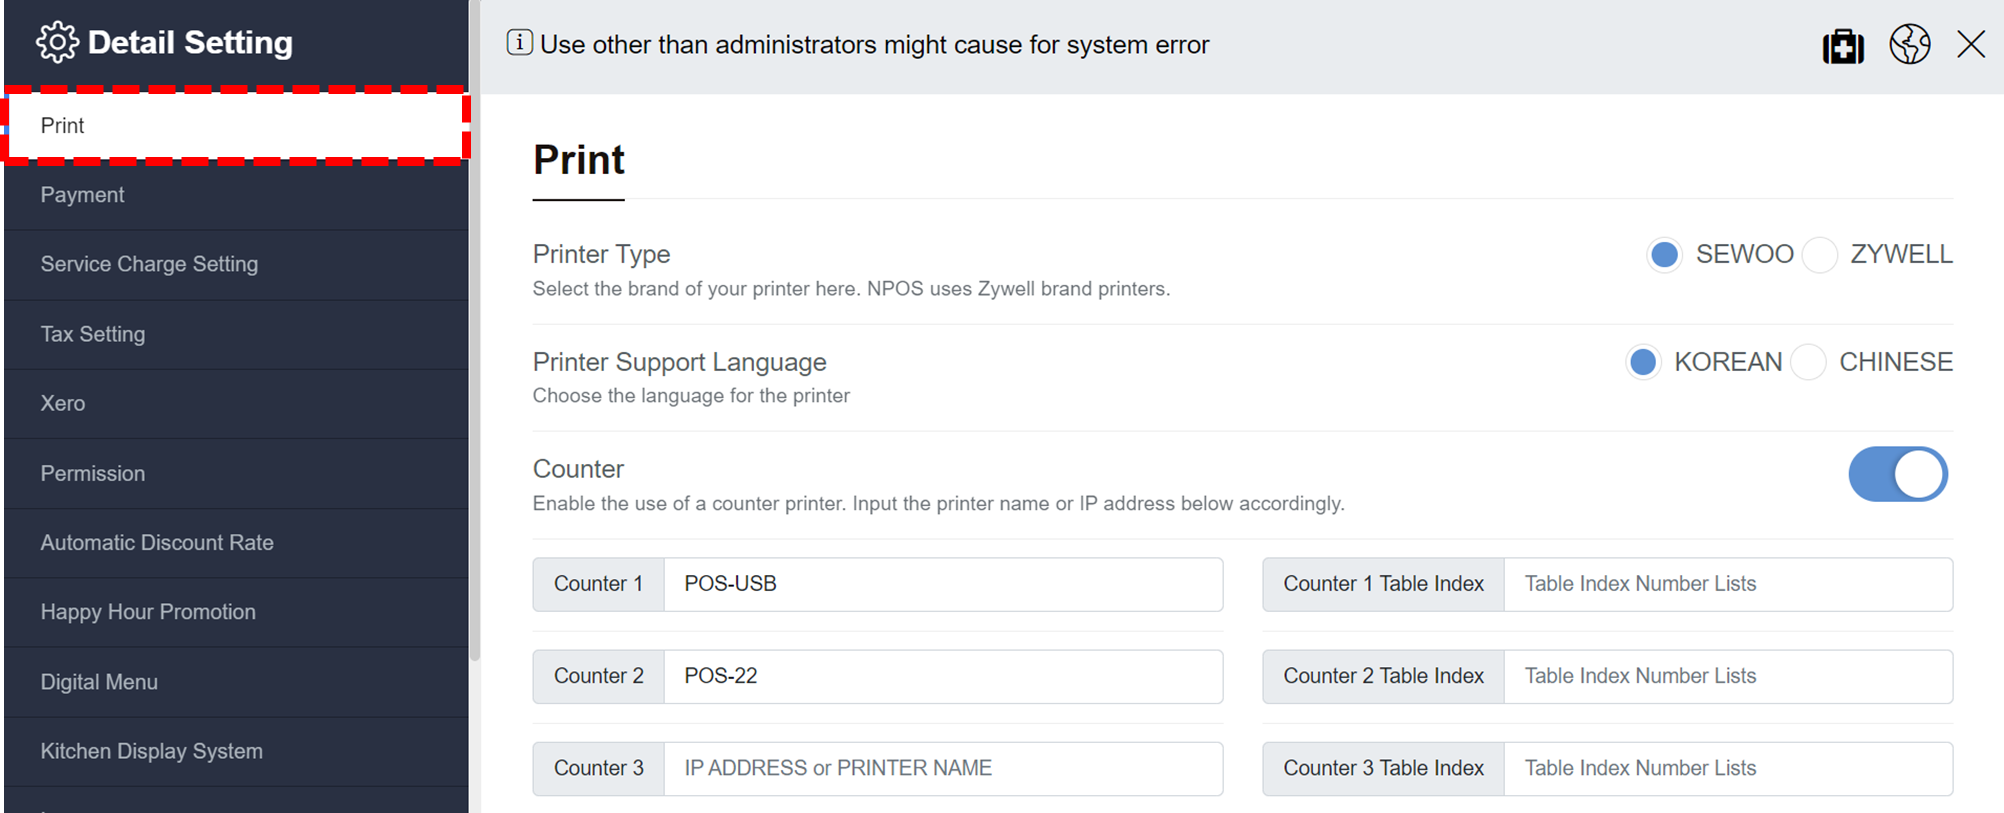Click the globe language icon
Screen dimensions: 2004x813
click(x=1909, y=44)
